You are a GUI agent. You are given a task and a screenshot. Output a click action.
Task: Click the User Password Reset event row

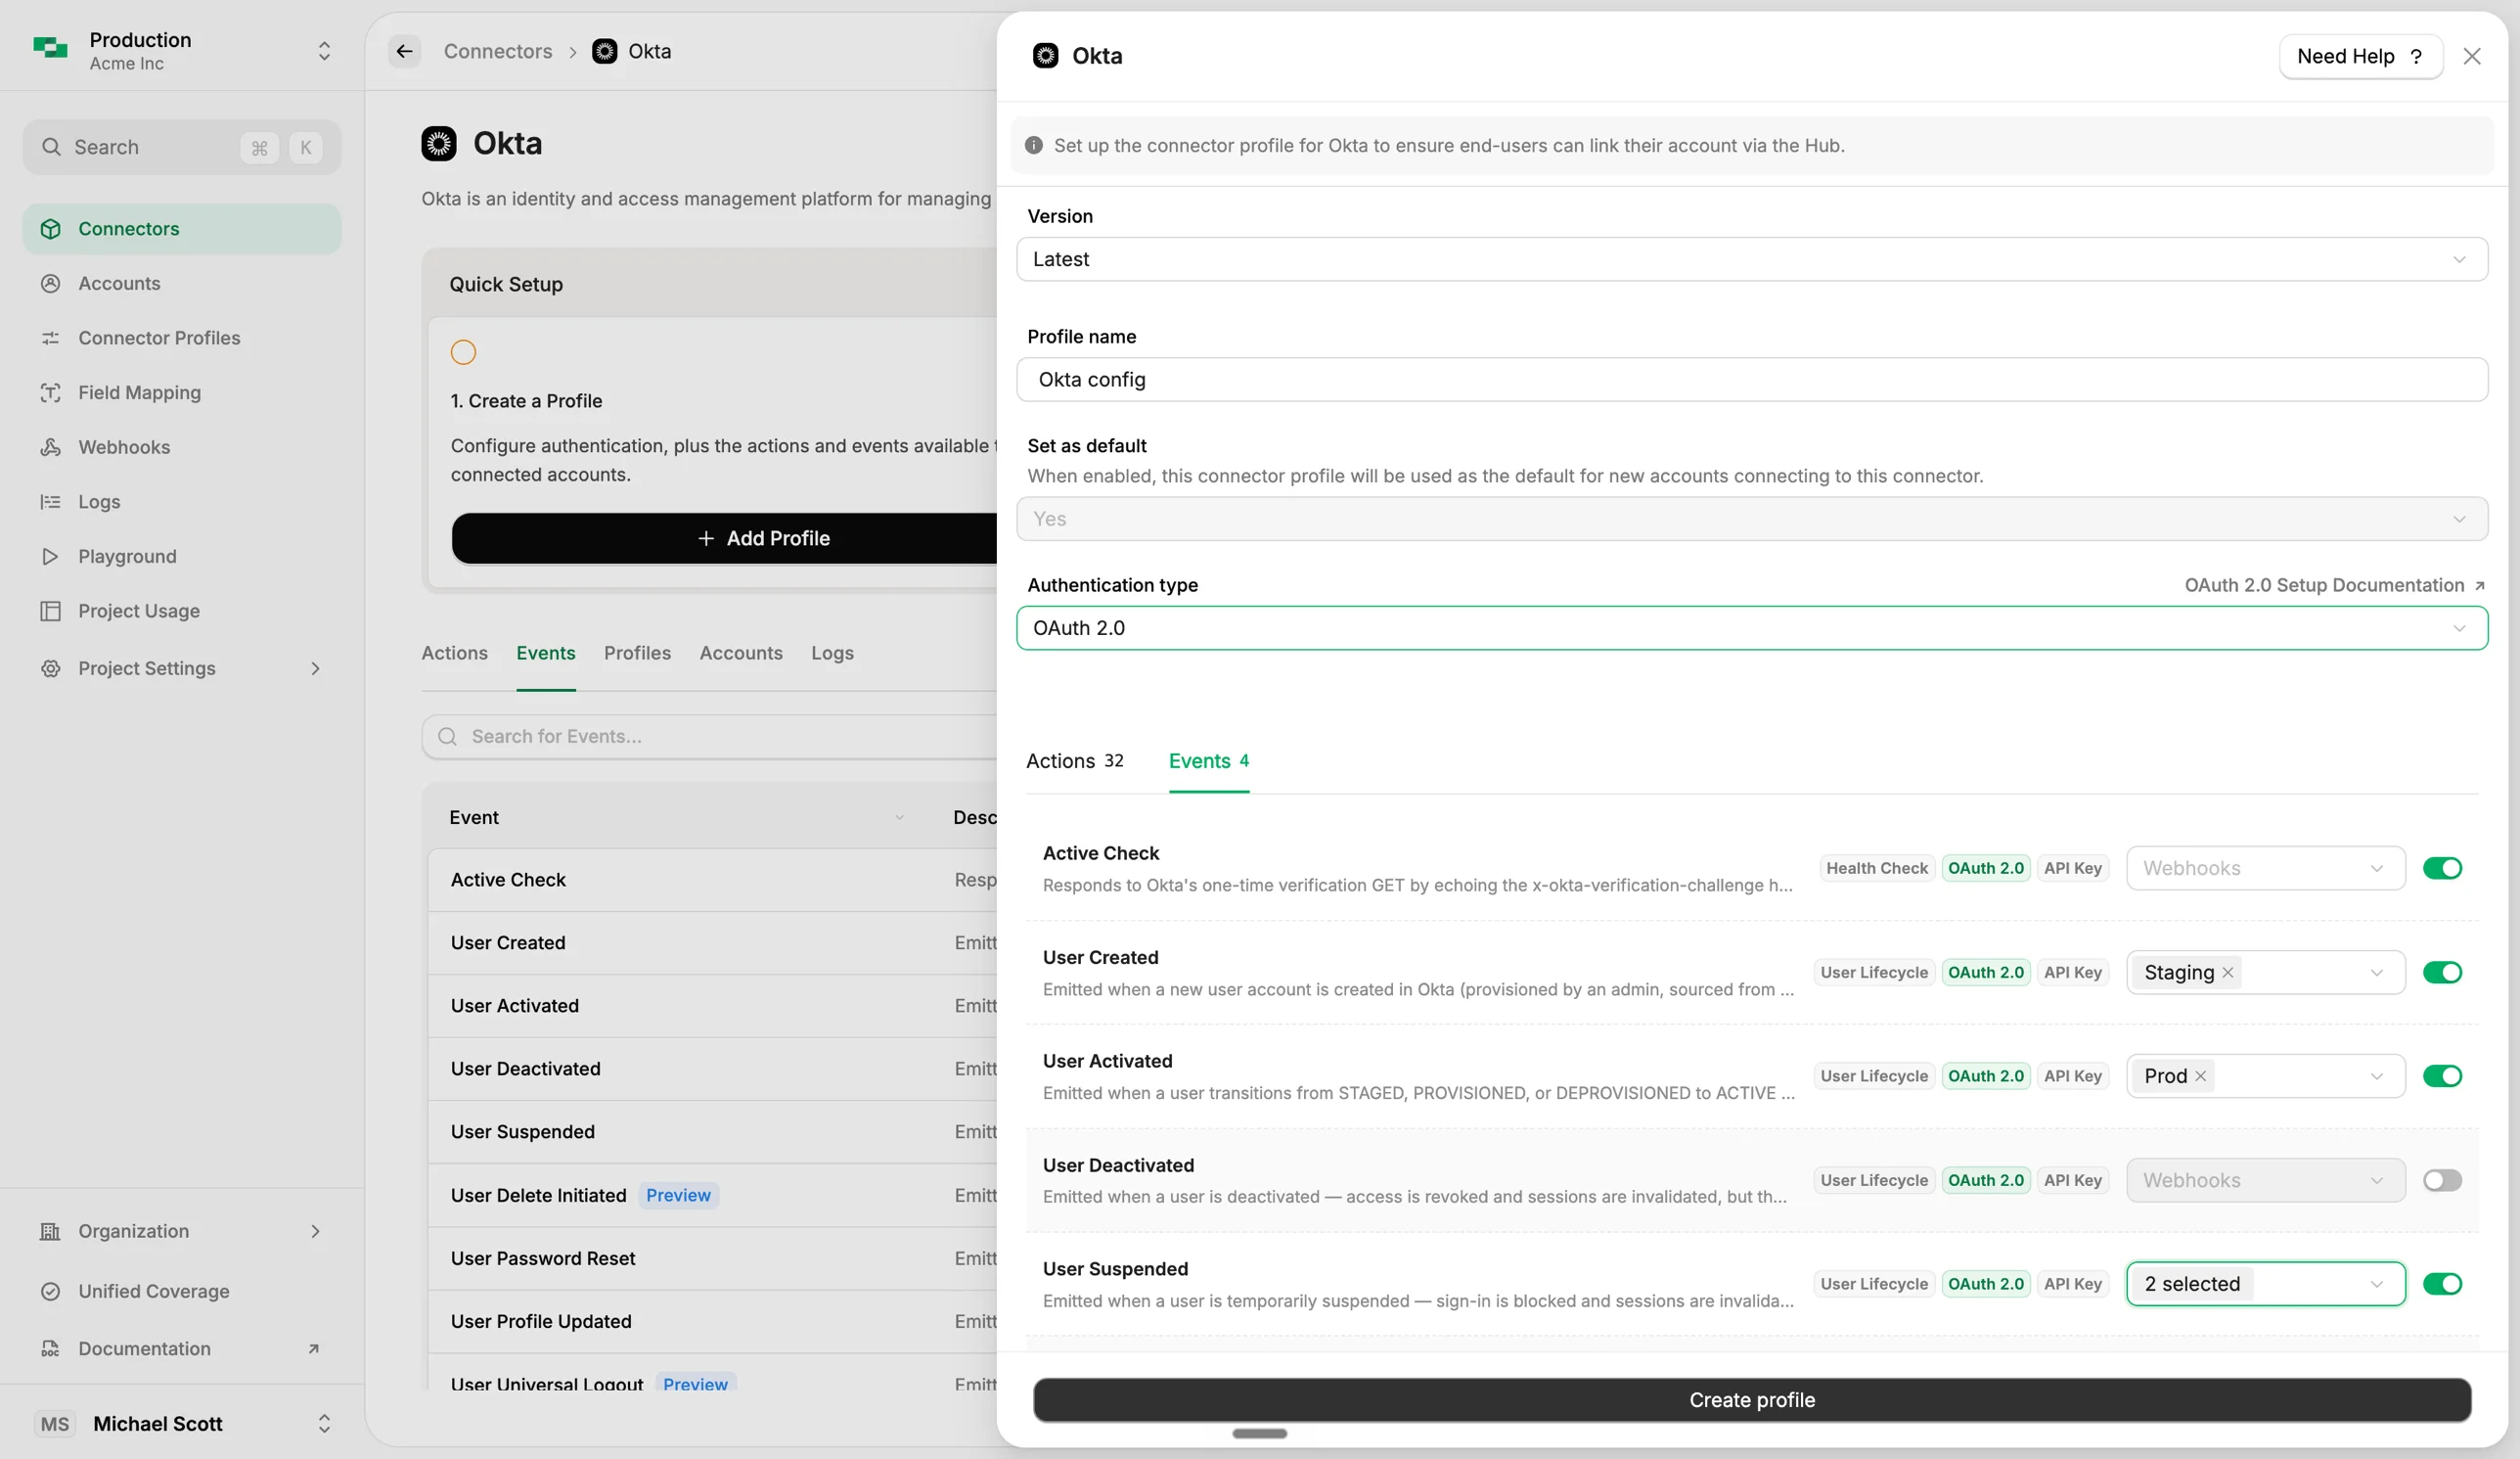tap(712, 1259)
